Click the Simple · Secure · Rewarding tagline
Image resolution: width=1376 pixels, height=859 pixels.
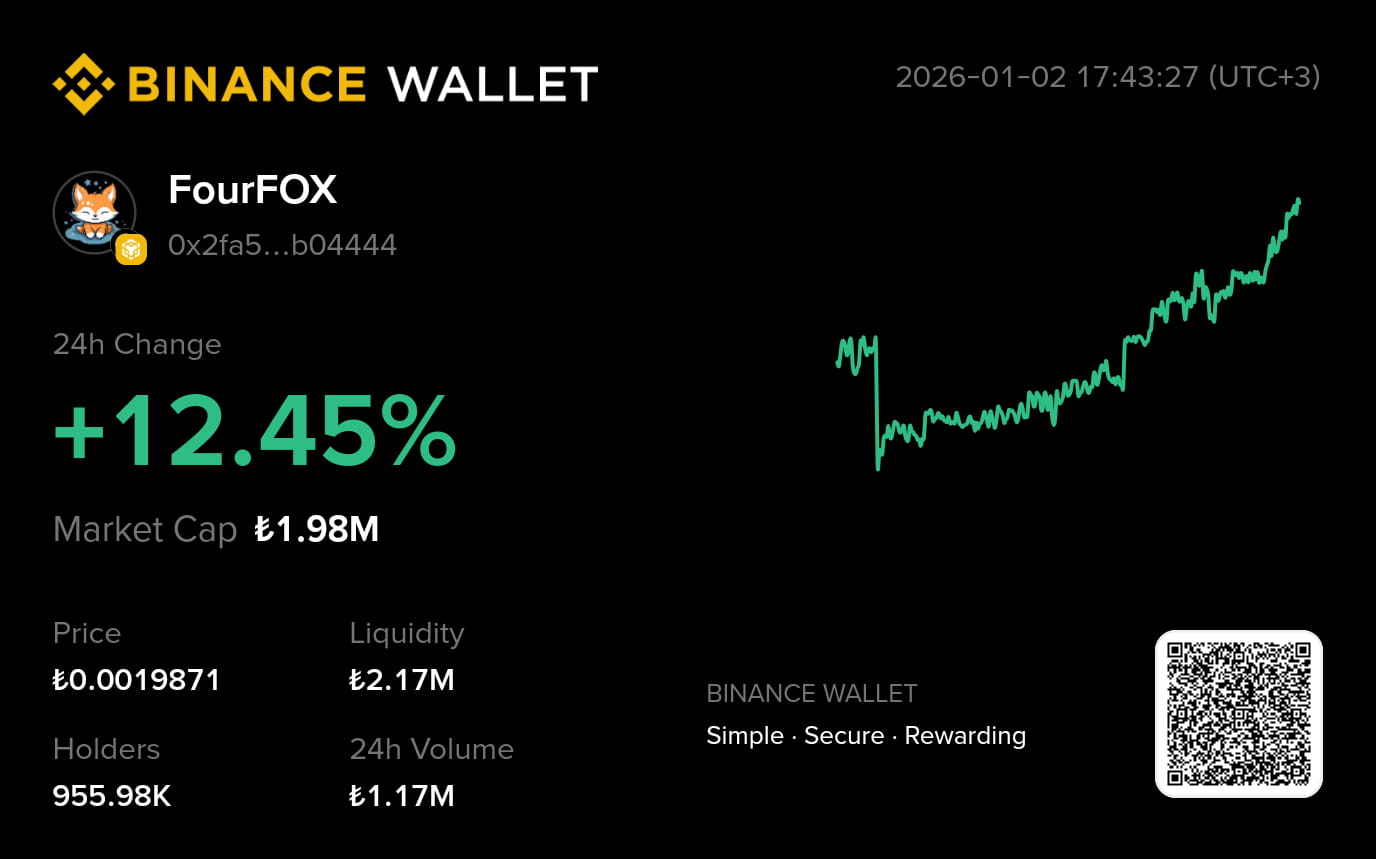(865, 736)
